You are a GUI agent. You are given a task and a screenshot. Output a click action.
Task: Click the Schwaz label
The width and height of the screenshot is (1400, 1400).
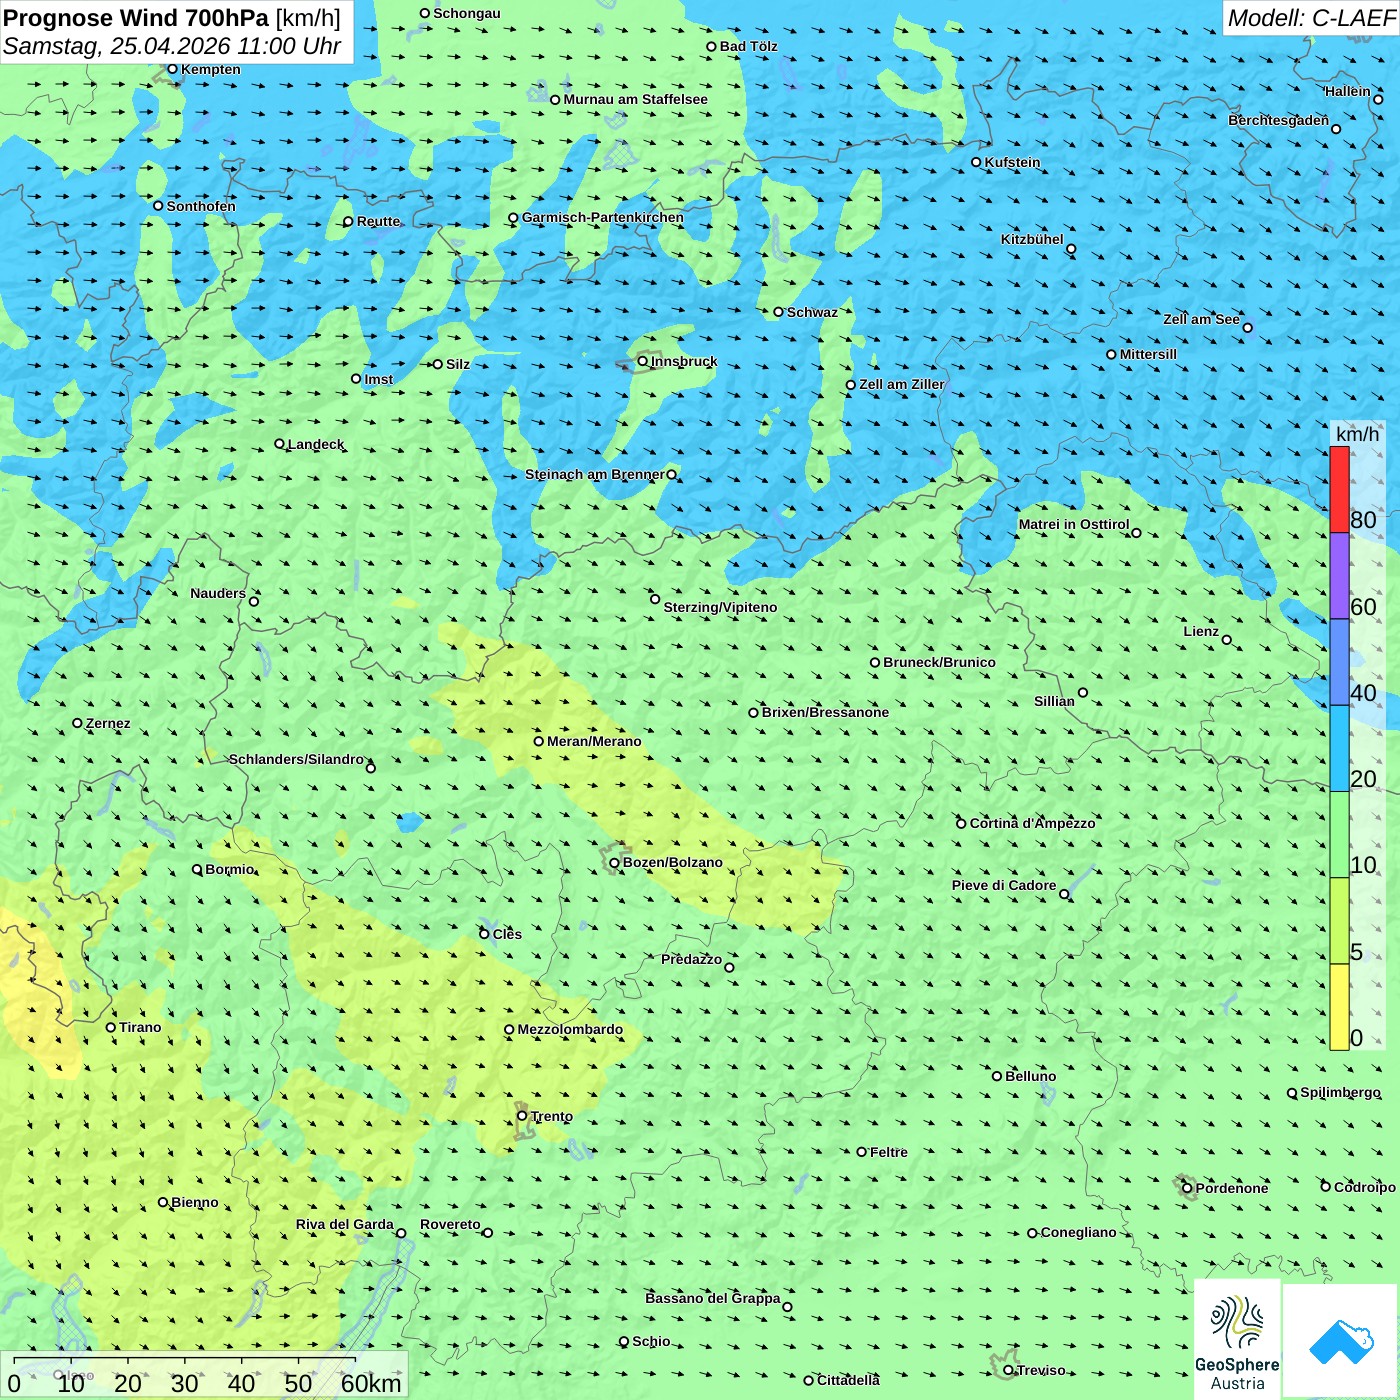point(812,312)
